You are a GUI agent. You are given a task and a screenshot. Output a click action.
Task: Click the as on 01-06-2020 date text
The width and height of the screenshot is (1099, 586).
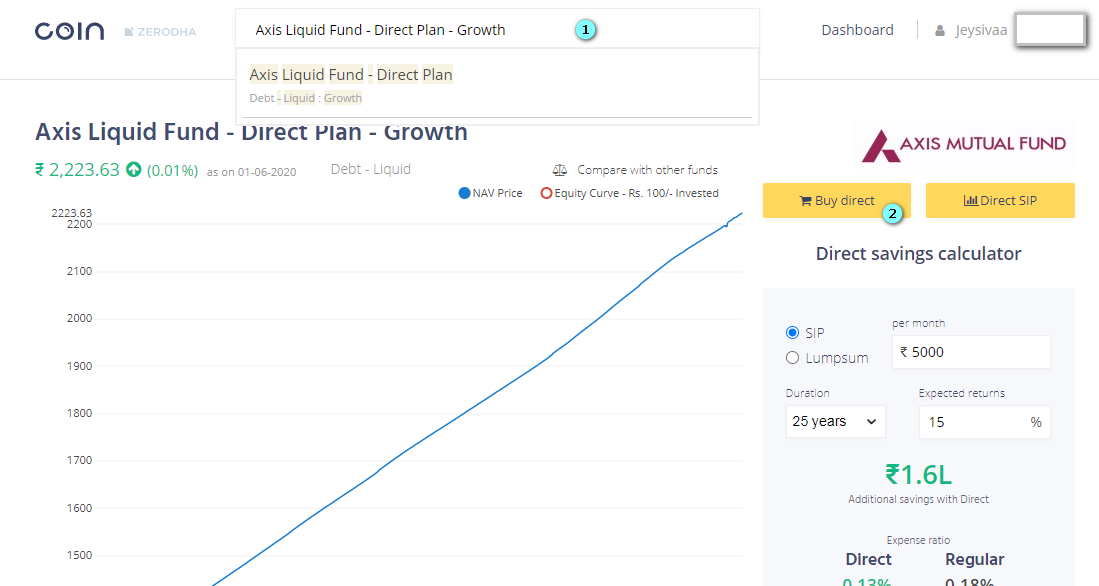pos(252,172)
